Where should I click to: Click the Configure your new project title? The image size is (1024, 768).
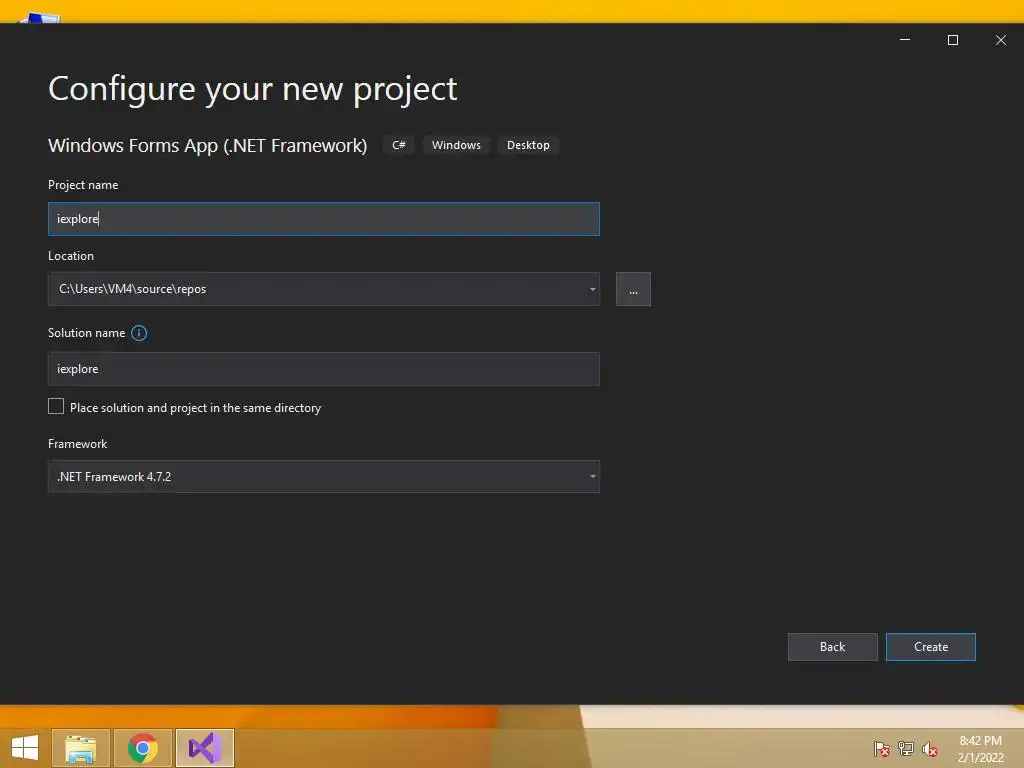click(253, 89)
